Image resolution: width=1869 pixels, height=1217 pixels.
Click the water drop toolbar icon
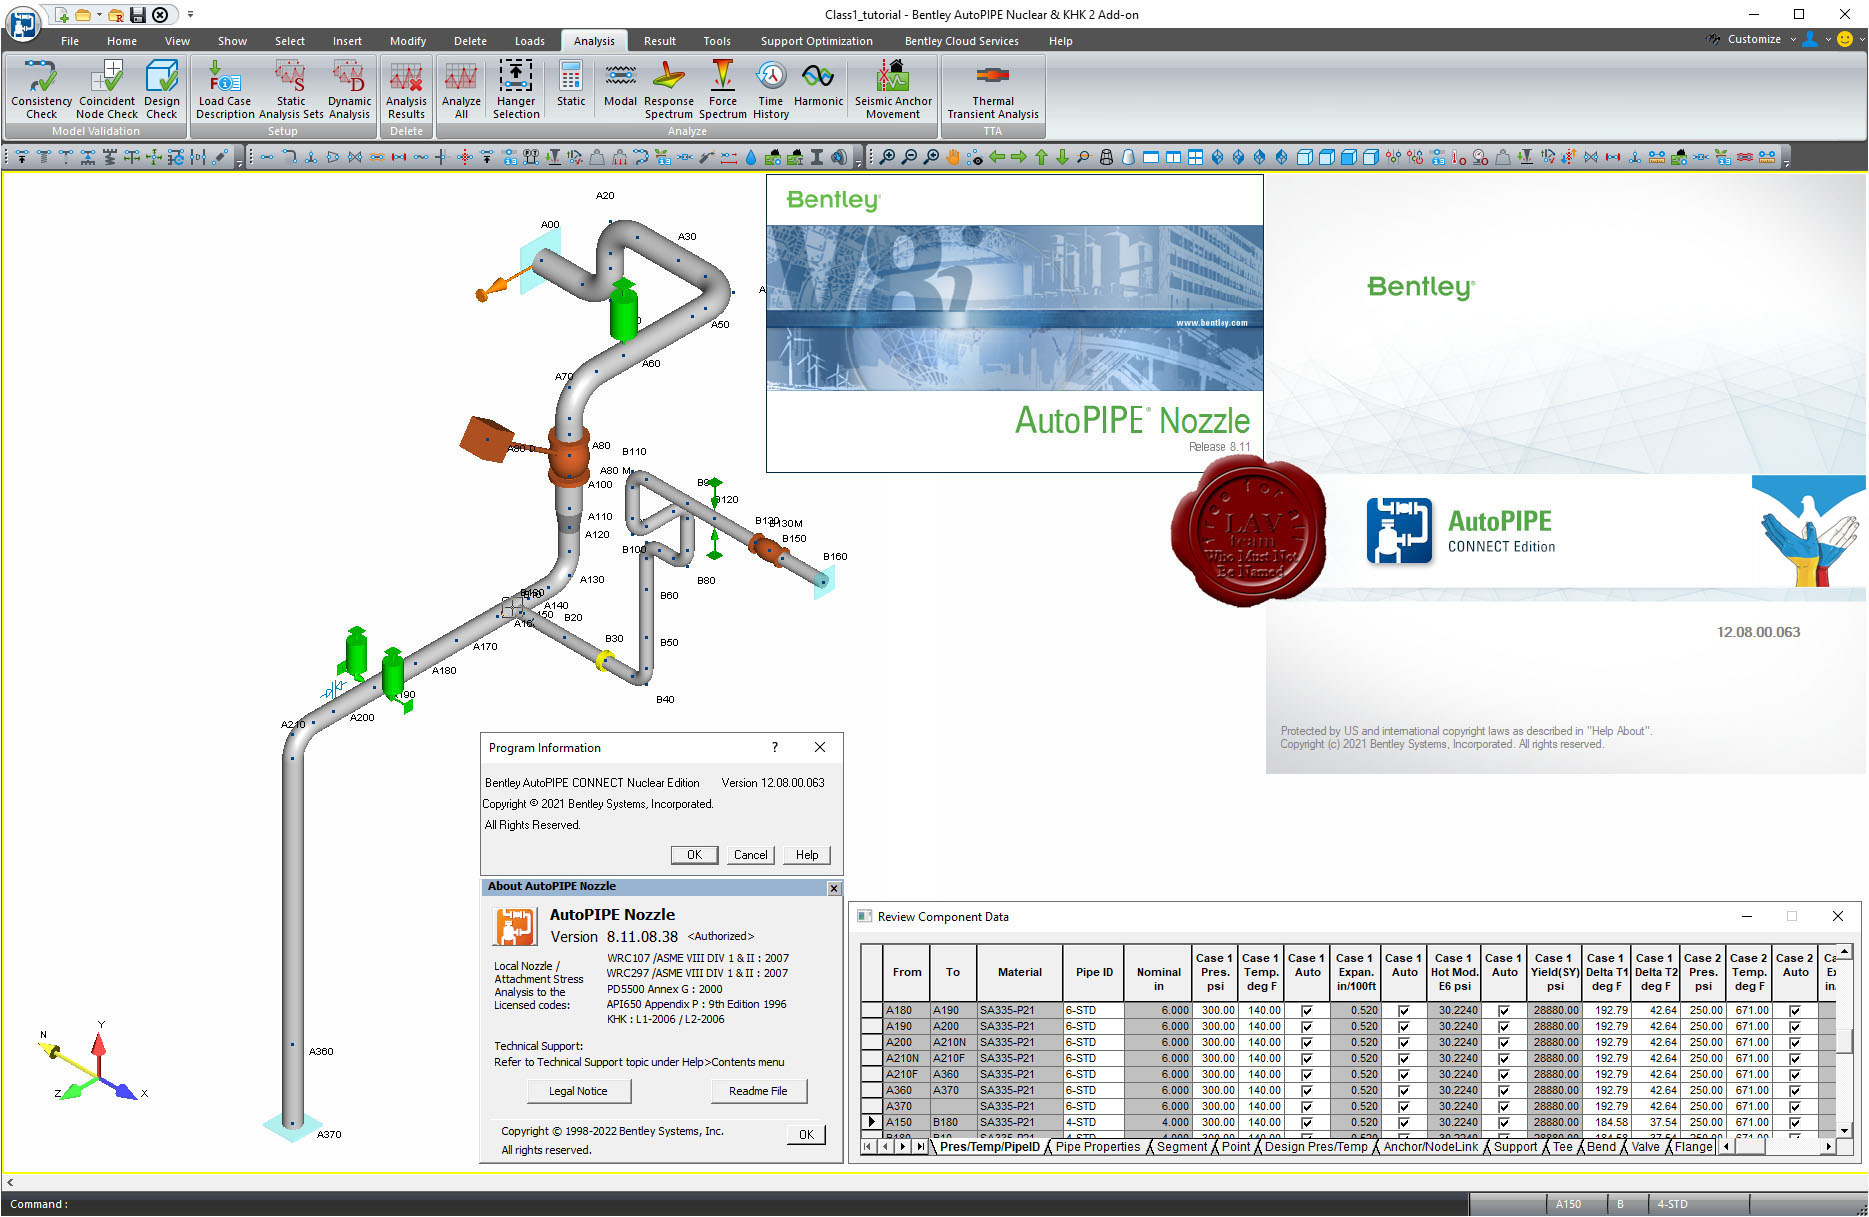click(751, 157)
